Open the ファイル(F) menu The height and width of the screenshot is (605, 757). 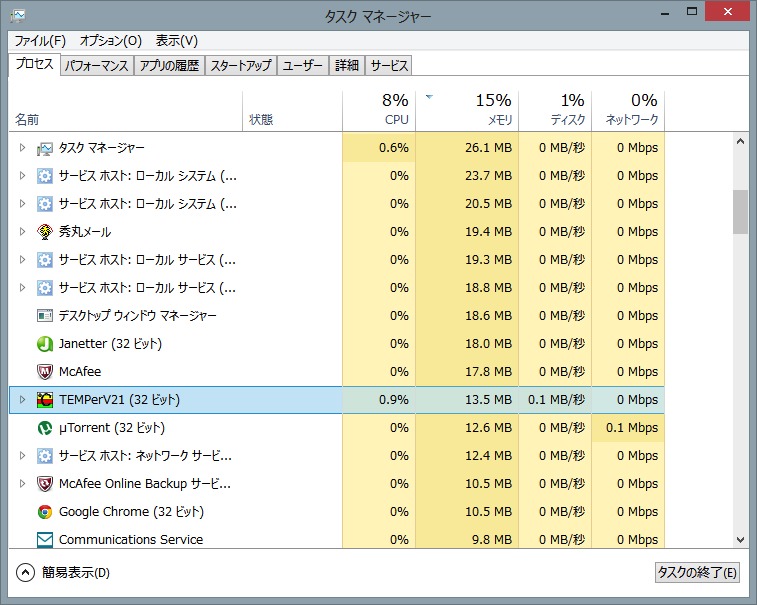tap(39, 41)
